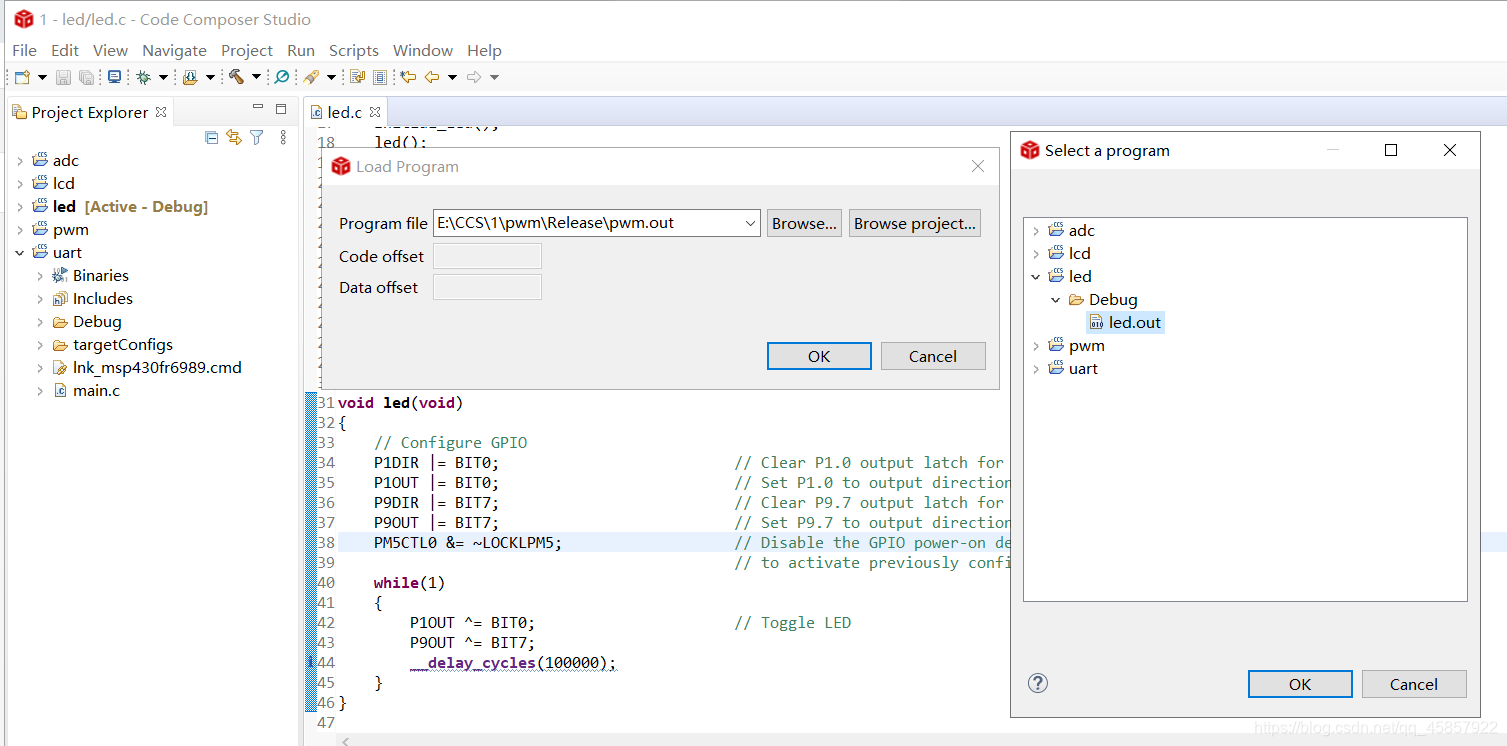The width and height of the screenshot is (1507, 746).
Task: Expand Binaries under uart project
Action: click(x=40, y=275)
